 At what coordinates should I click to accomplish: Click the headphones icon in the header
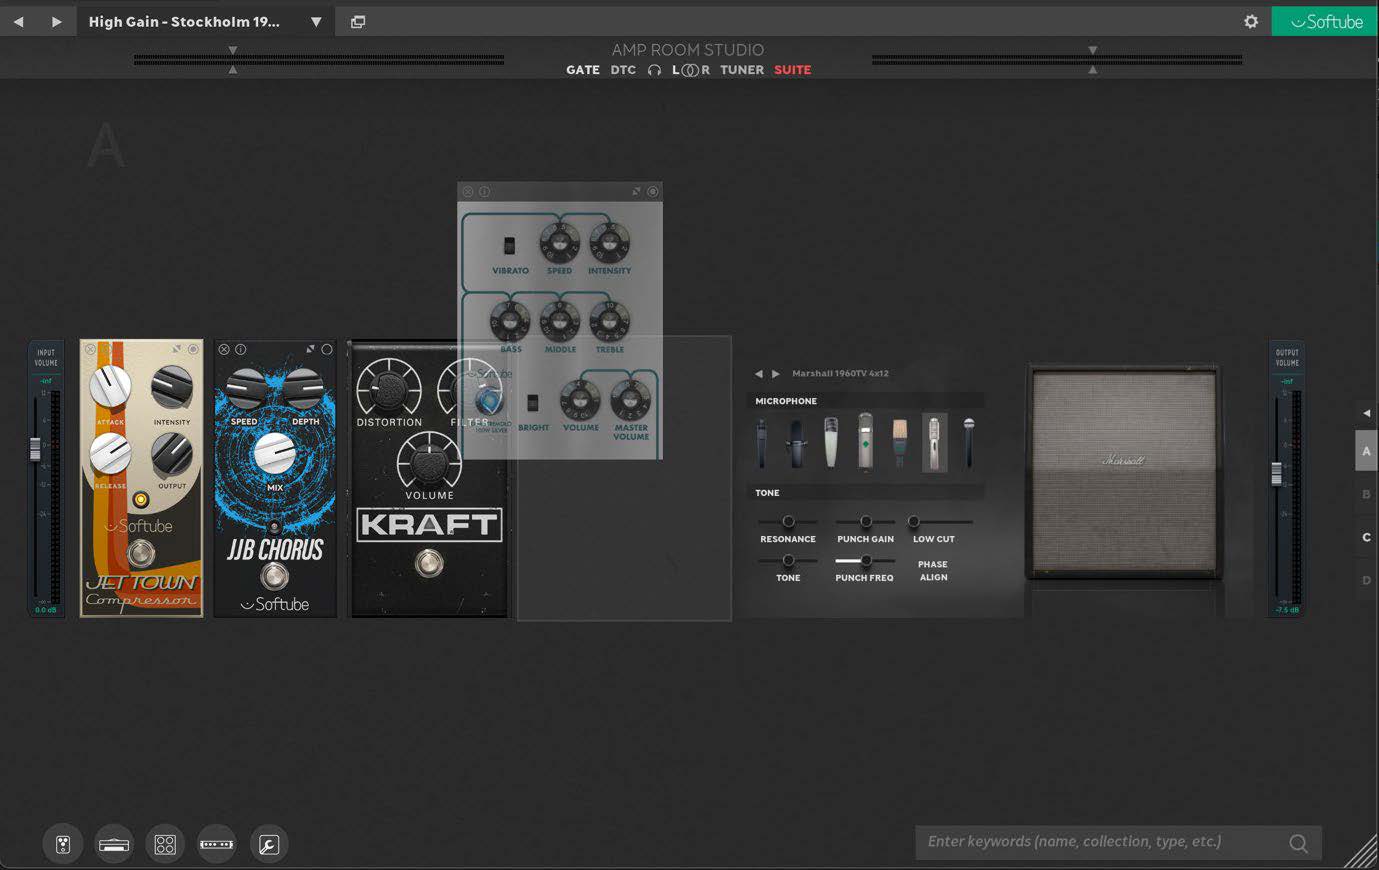coord(654,70)
